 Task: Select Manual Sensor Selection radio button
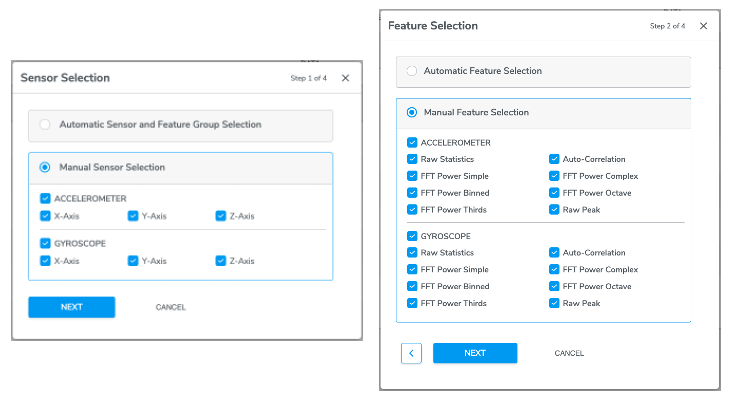click(x=45, y=167)
